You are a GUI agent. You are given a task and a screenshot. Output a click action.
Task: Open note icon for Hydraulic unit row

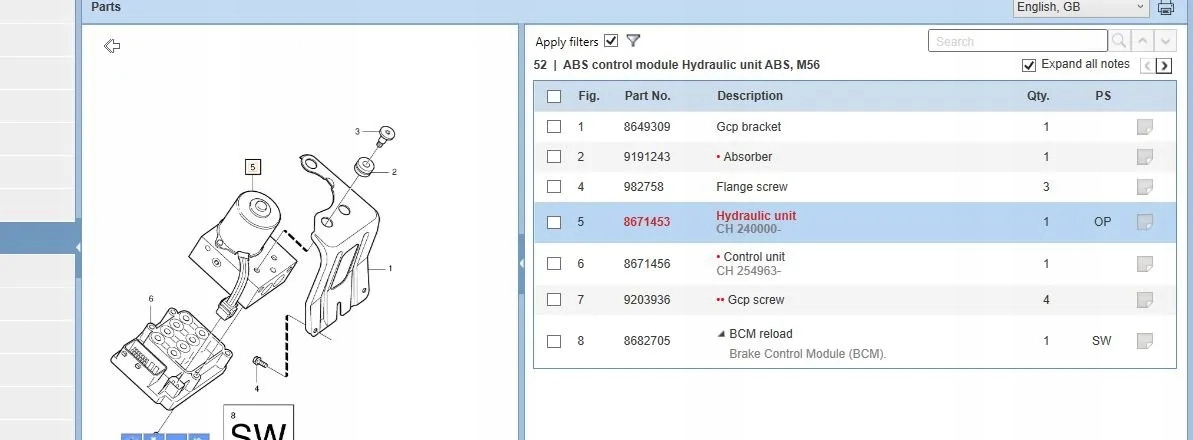(x=1144, y=222)
